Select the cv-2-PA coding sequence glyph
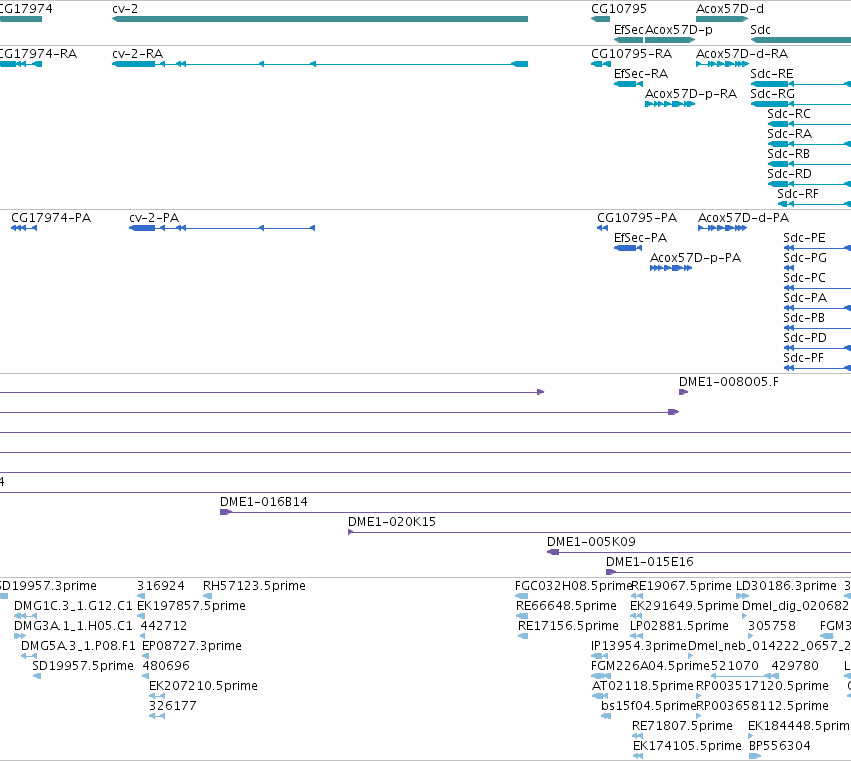851x761 pixels. pyautogui.click(x=222, y=228)
